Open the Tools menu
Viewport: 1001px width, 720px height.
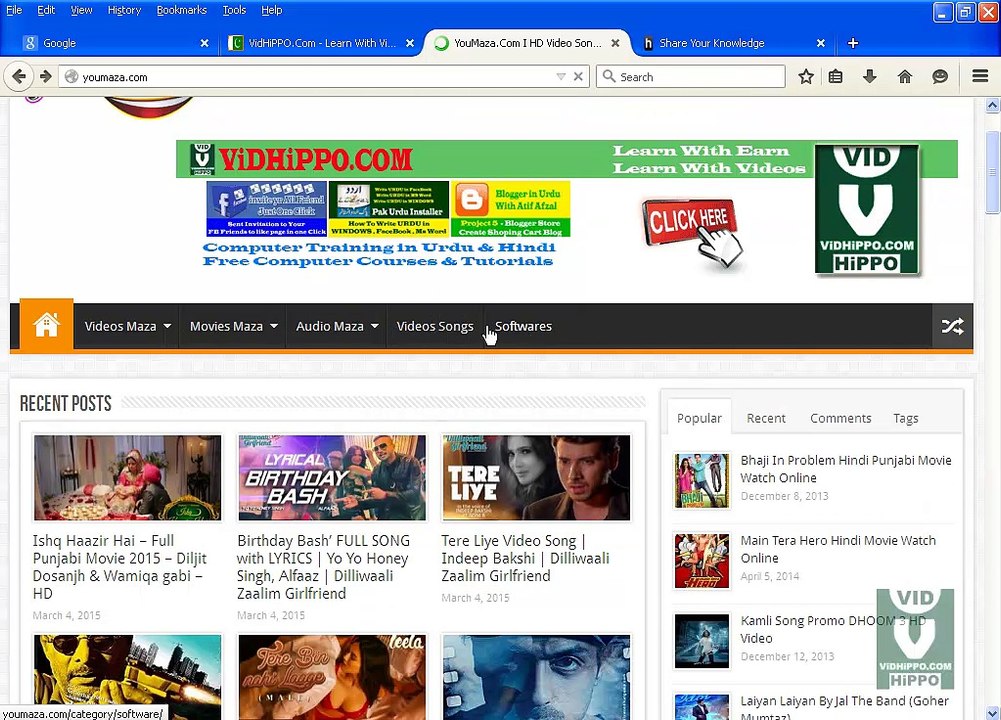click(x=234, y=10)
